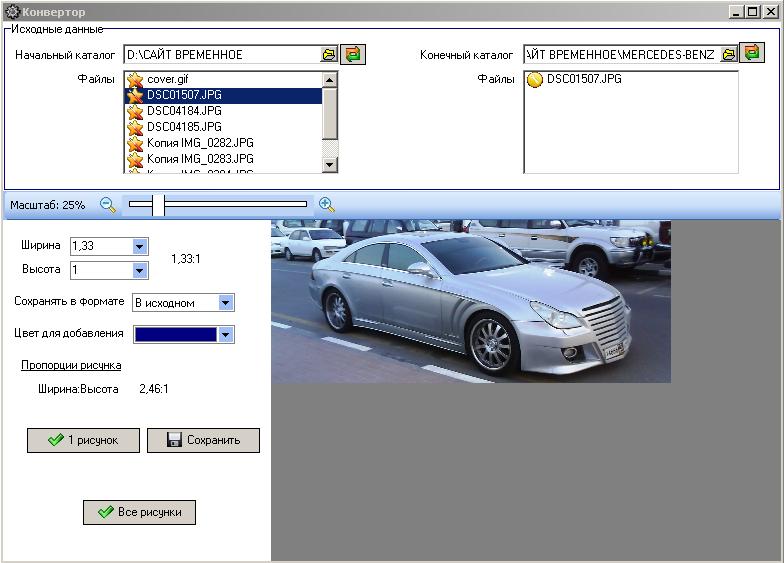Image resolution: width=784 pixels, height=563 pixels.
Task: Click the Масштаб: 25% label
Action: point(48,205)
